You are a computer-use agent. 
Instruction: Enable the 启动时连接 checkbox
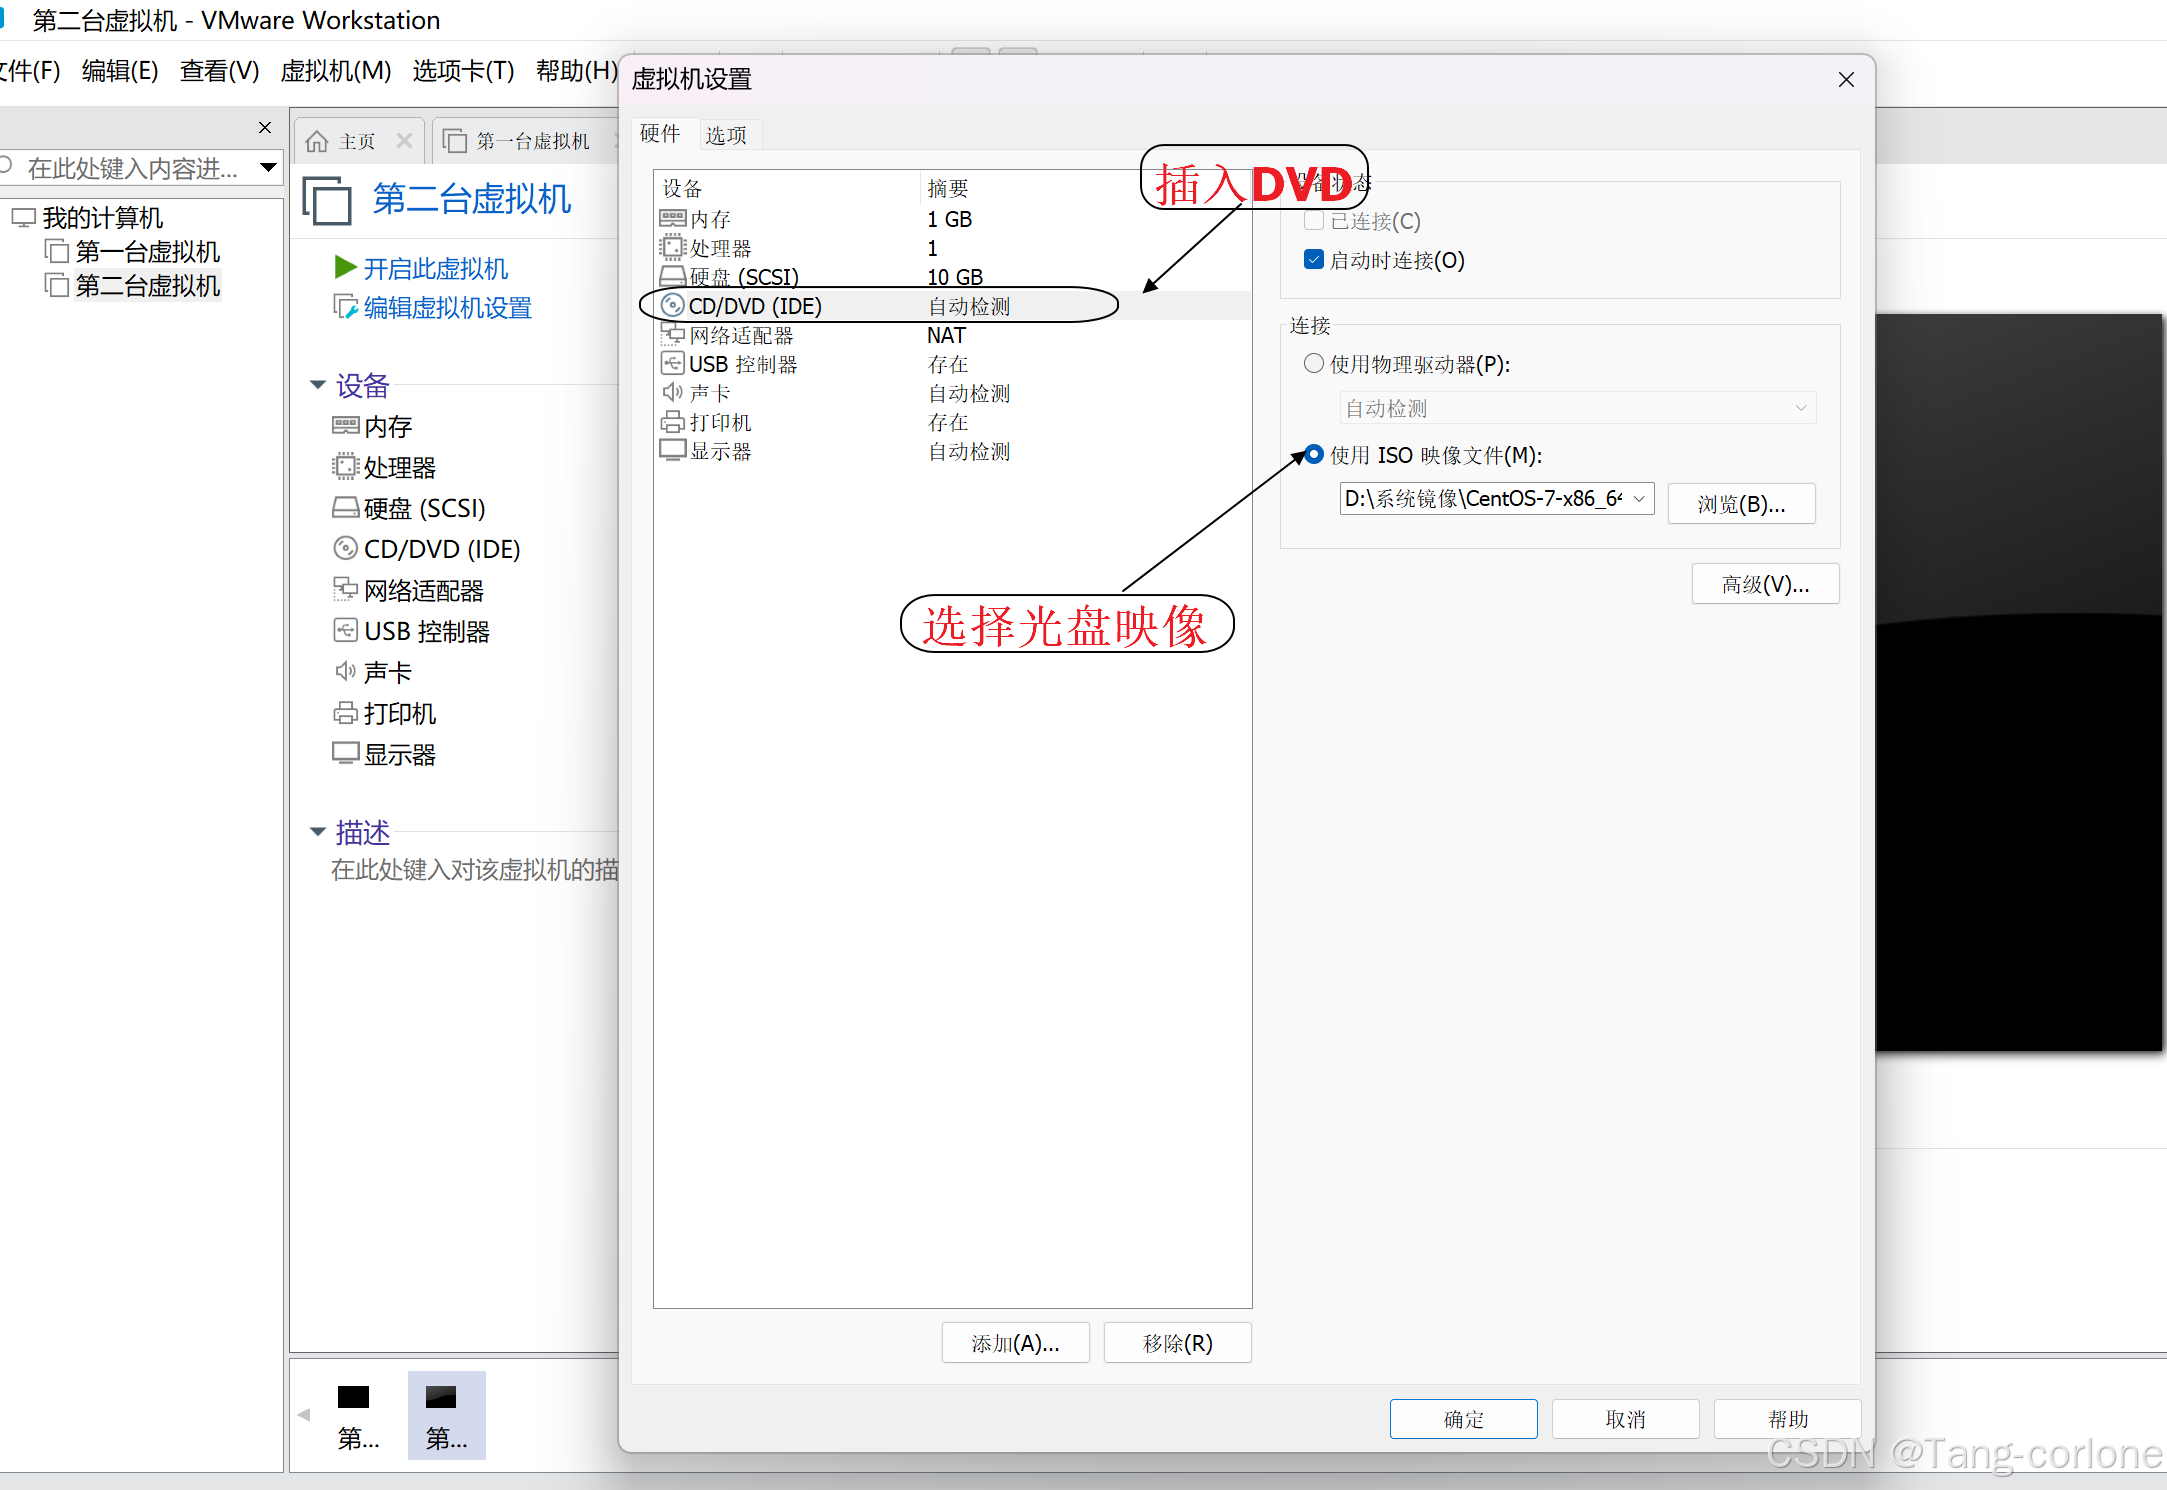point(1314,260)
